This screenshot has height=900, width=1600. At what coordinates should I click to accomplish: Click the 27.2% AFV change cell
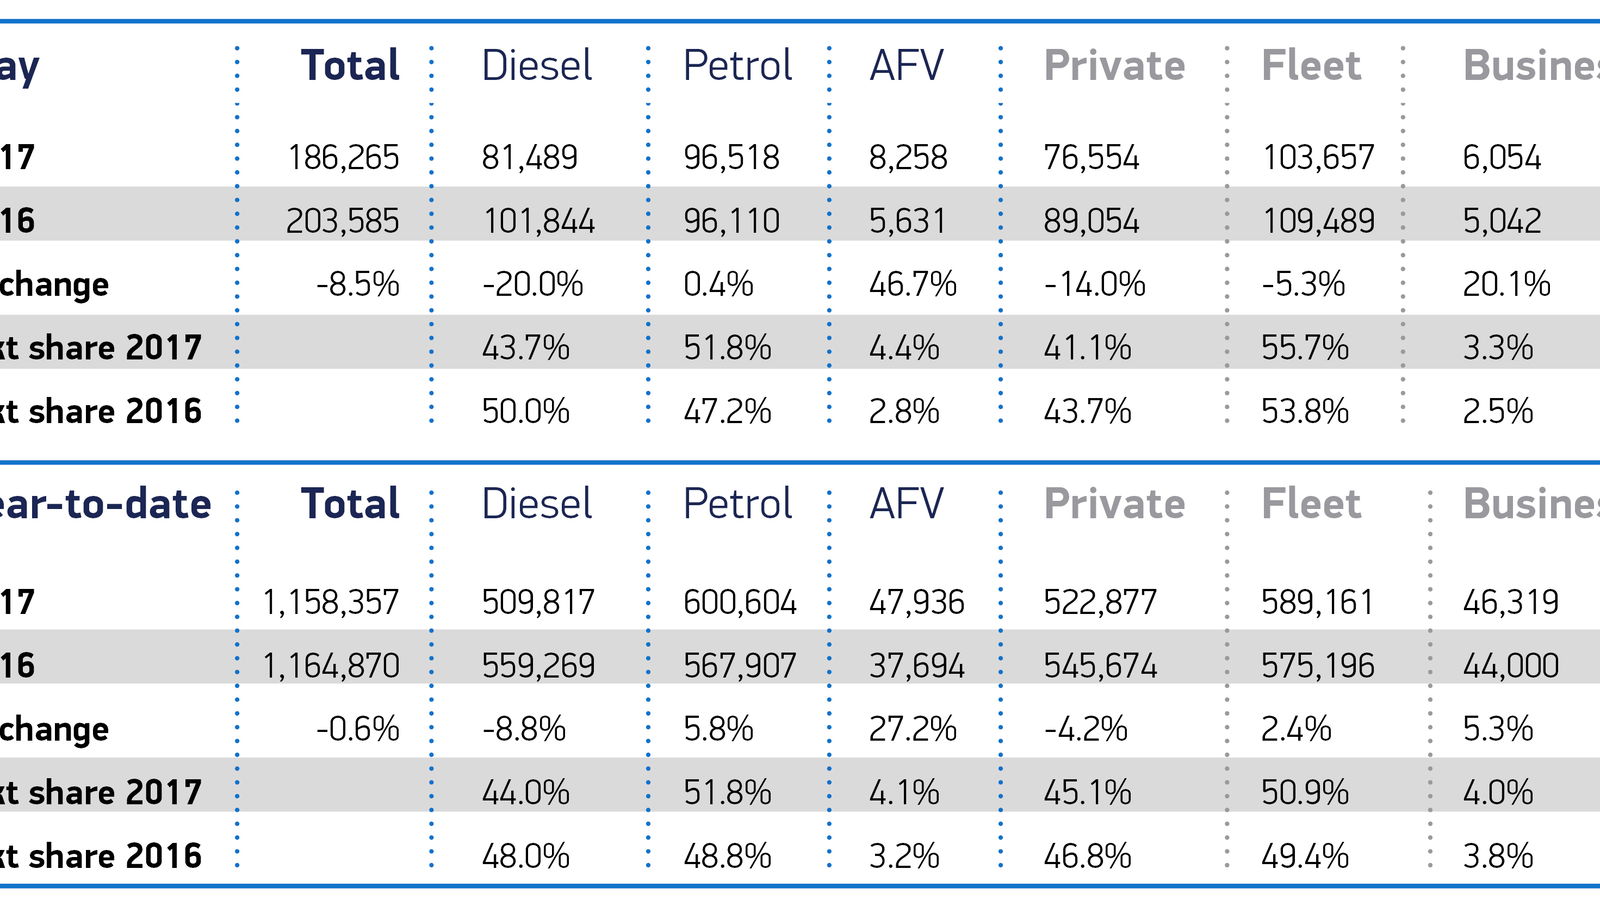coord(912,729)
